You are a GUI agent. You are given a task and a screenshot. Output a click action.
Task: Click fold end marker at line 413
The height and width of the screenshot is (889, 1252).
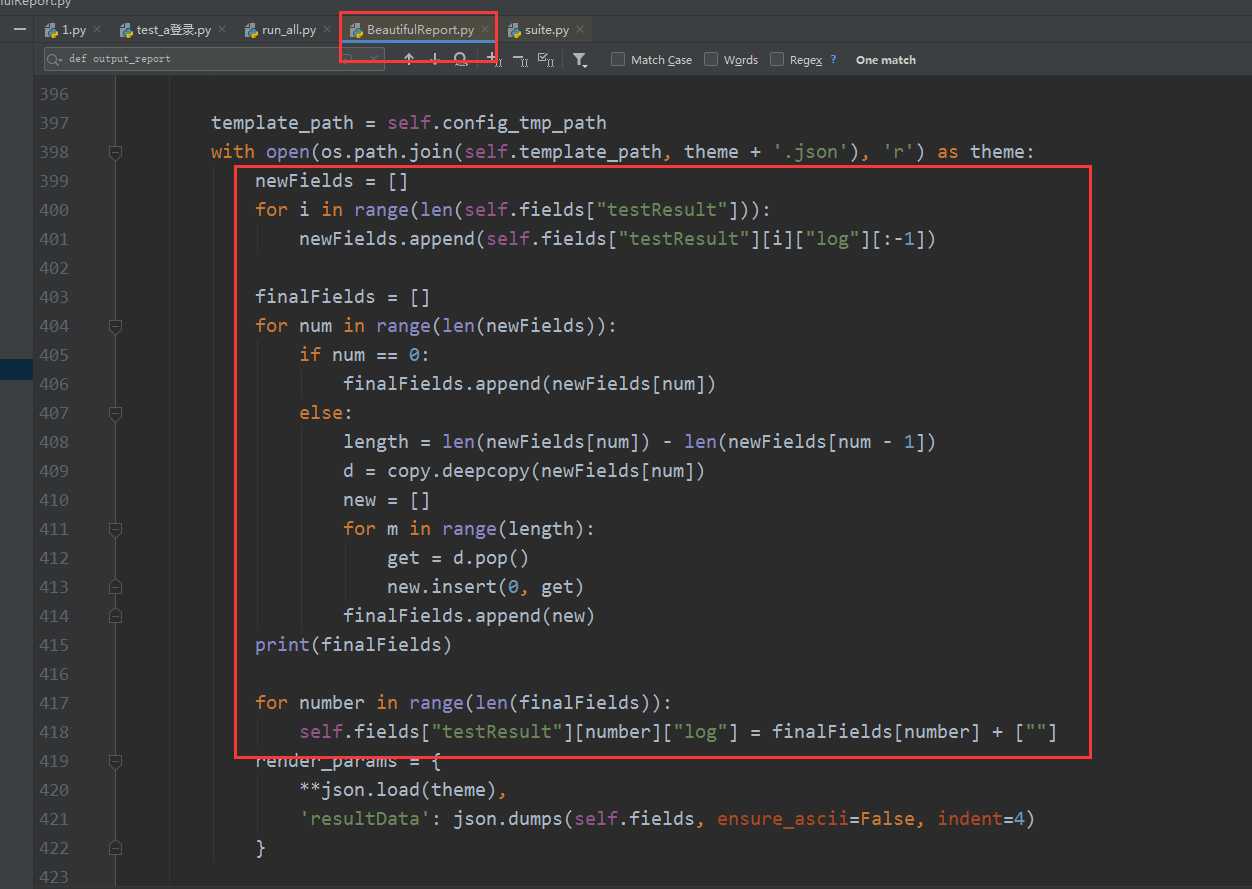click(115, 587)
